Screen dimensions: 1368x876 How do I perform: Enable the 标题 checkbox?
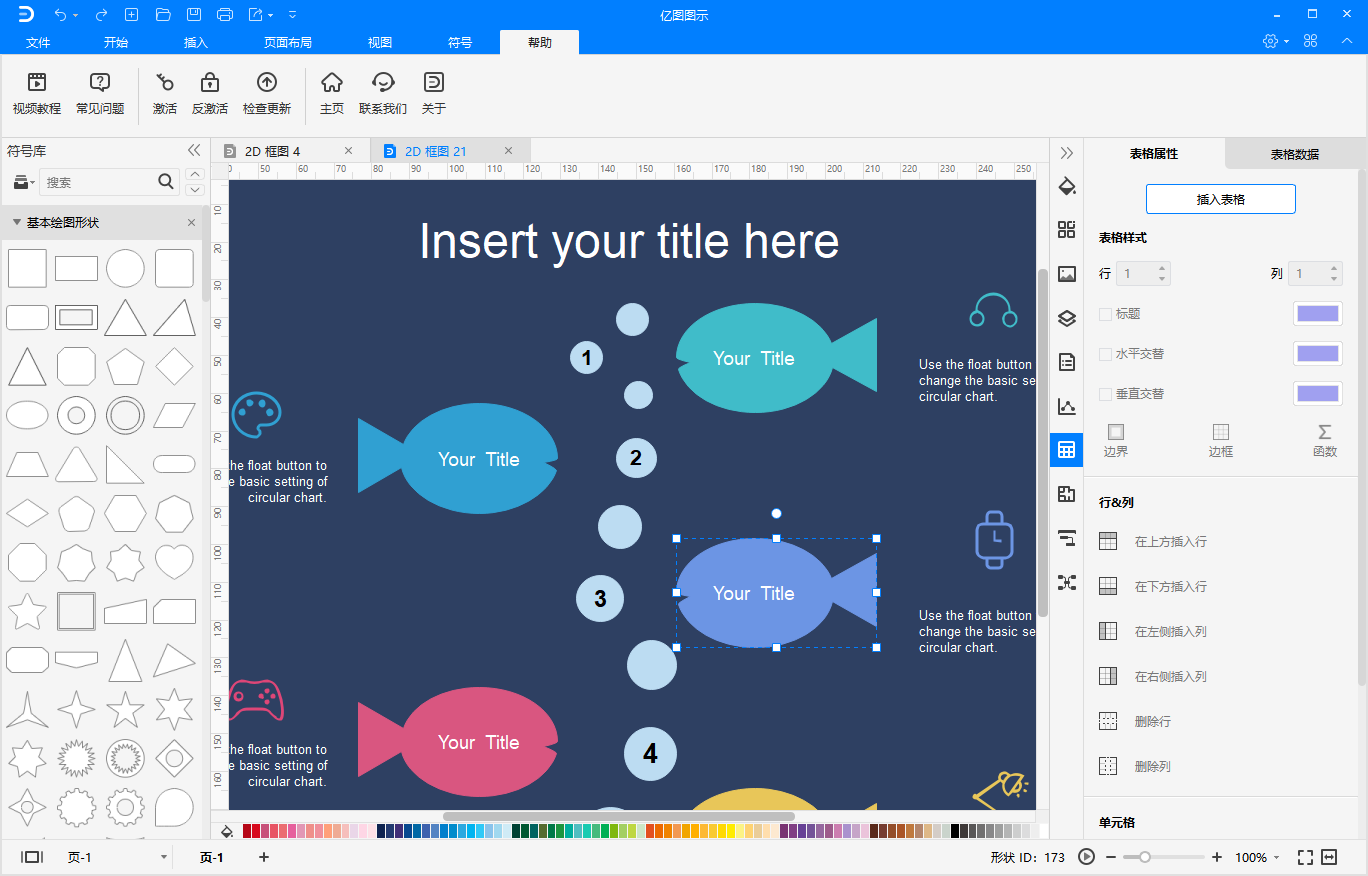coord(1105,314)
